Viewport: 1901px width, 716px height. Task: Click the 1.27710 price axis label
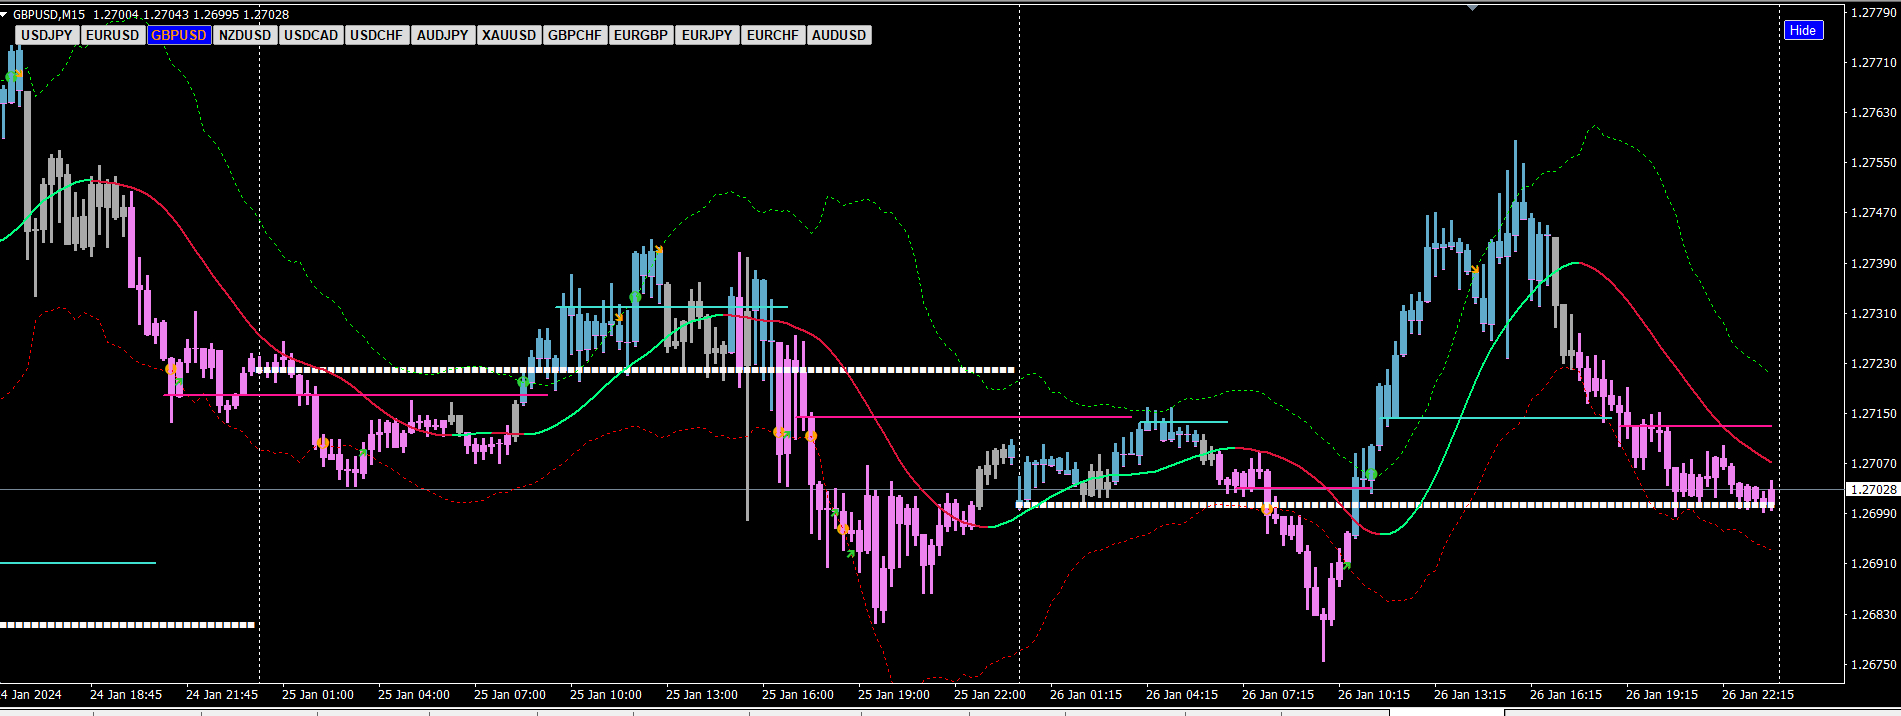click(x=1873, y=62)
